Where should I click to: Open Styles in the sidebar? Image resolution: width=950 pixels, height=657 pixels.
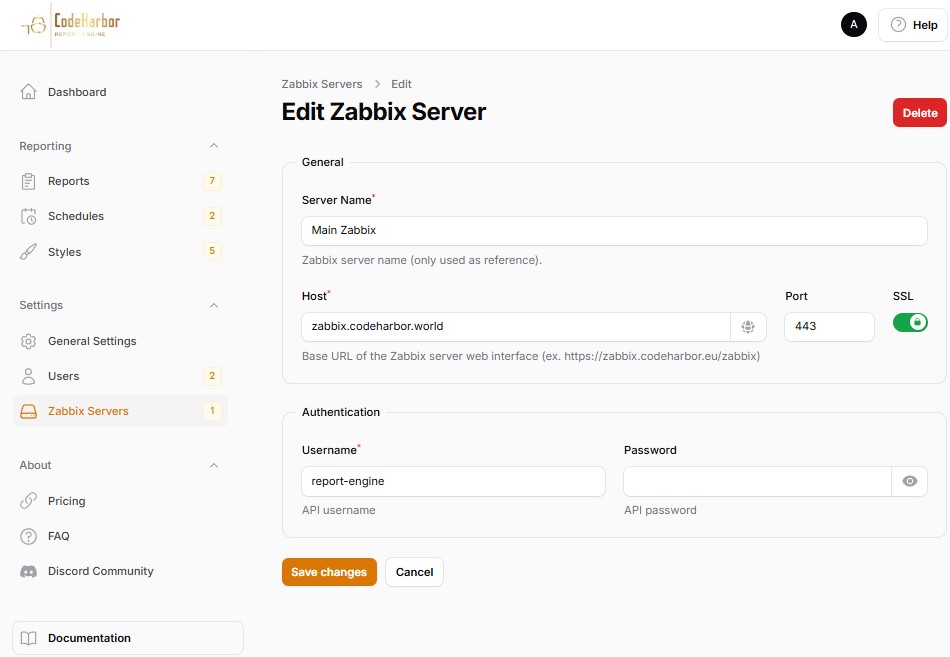[120, 252]
